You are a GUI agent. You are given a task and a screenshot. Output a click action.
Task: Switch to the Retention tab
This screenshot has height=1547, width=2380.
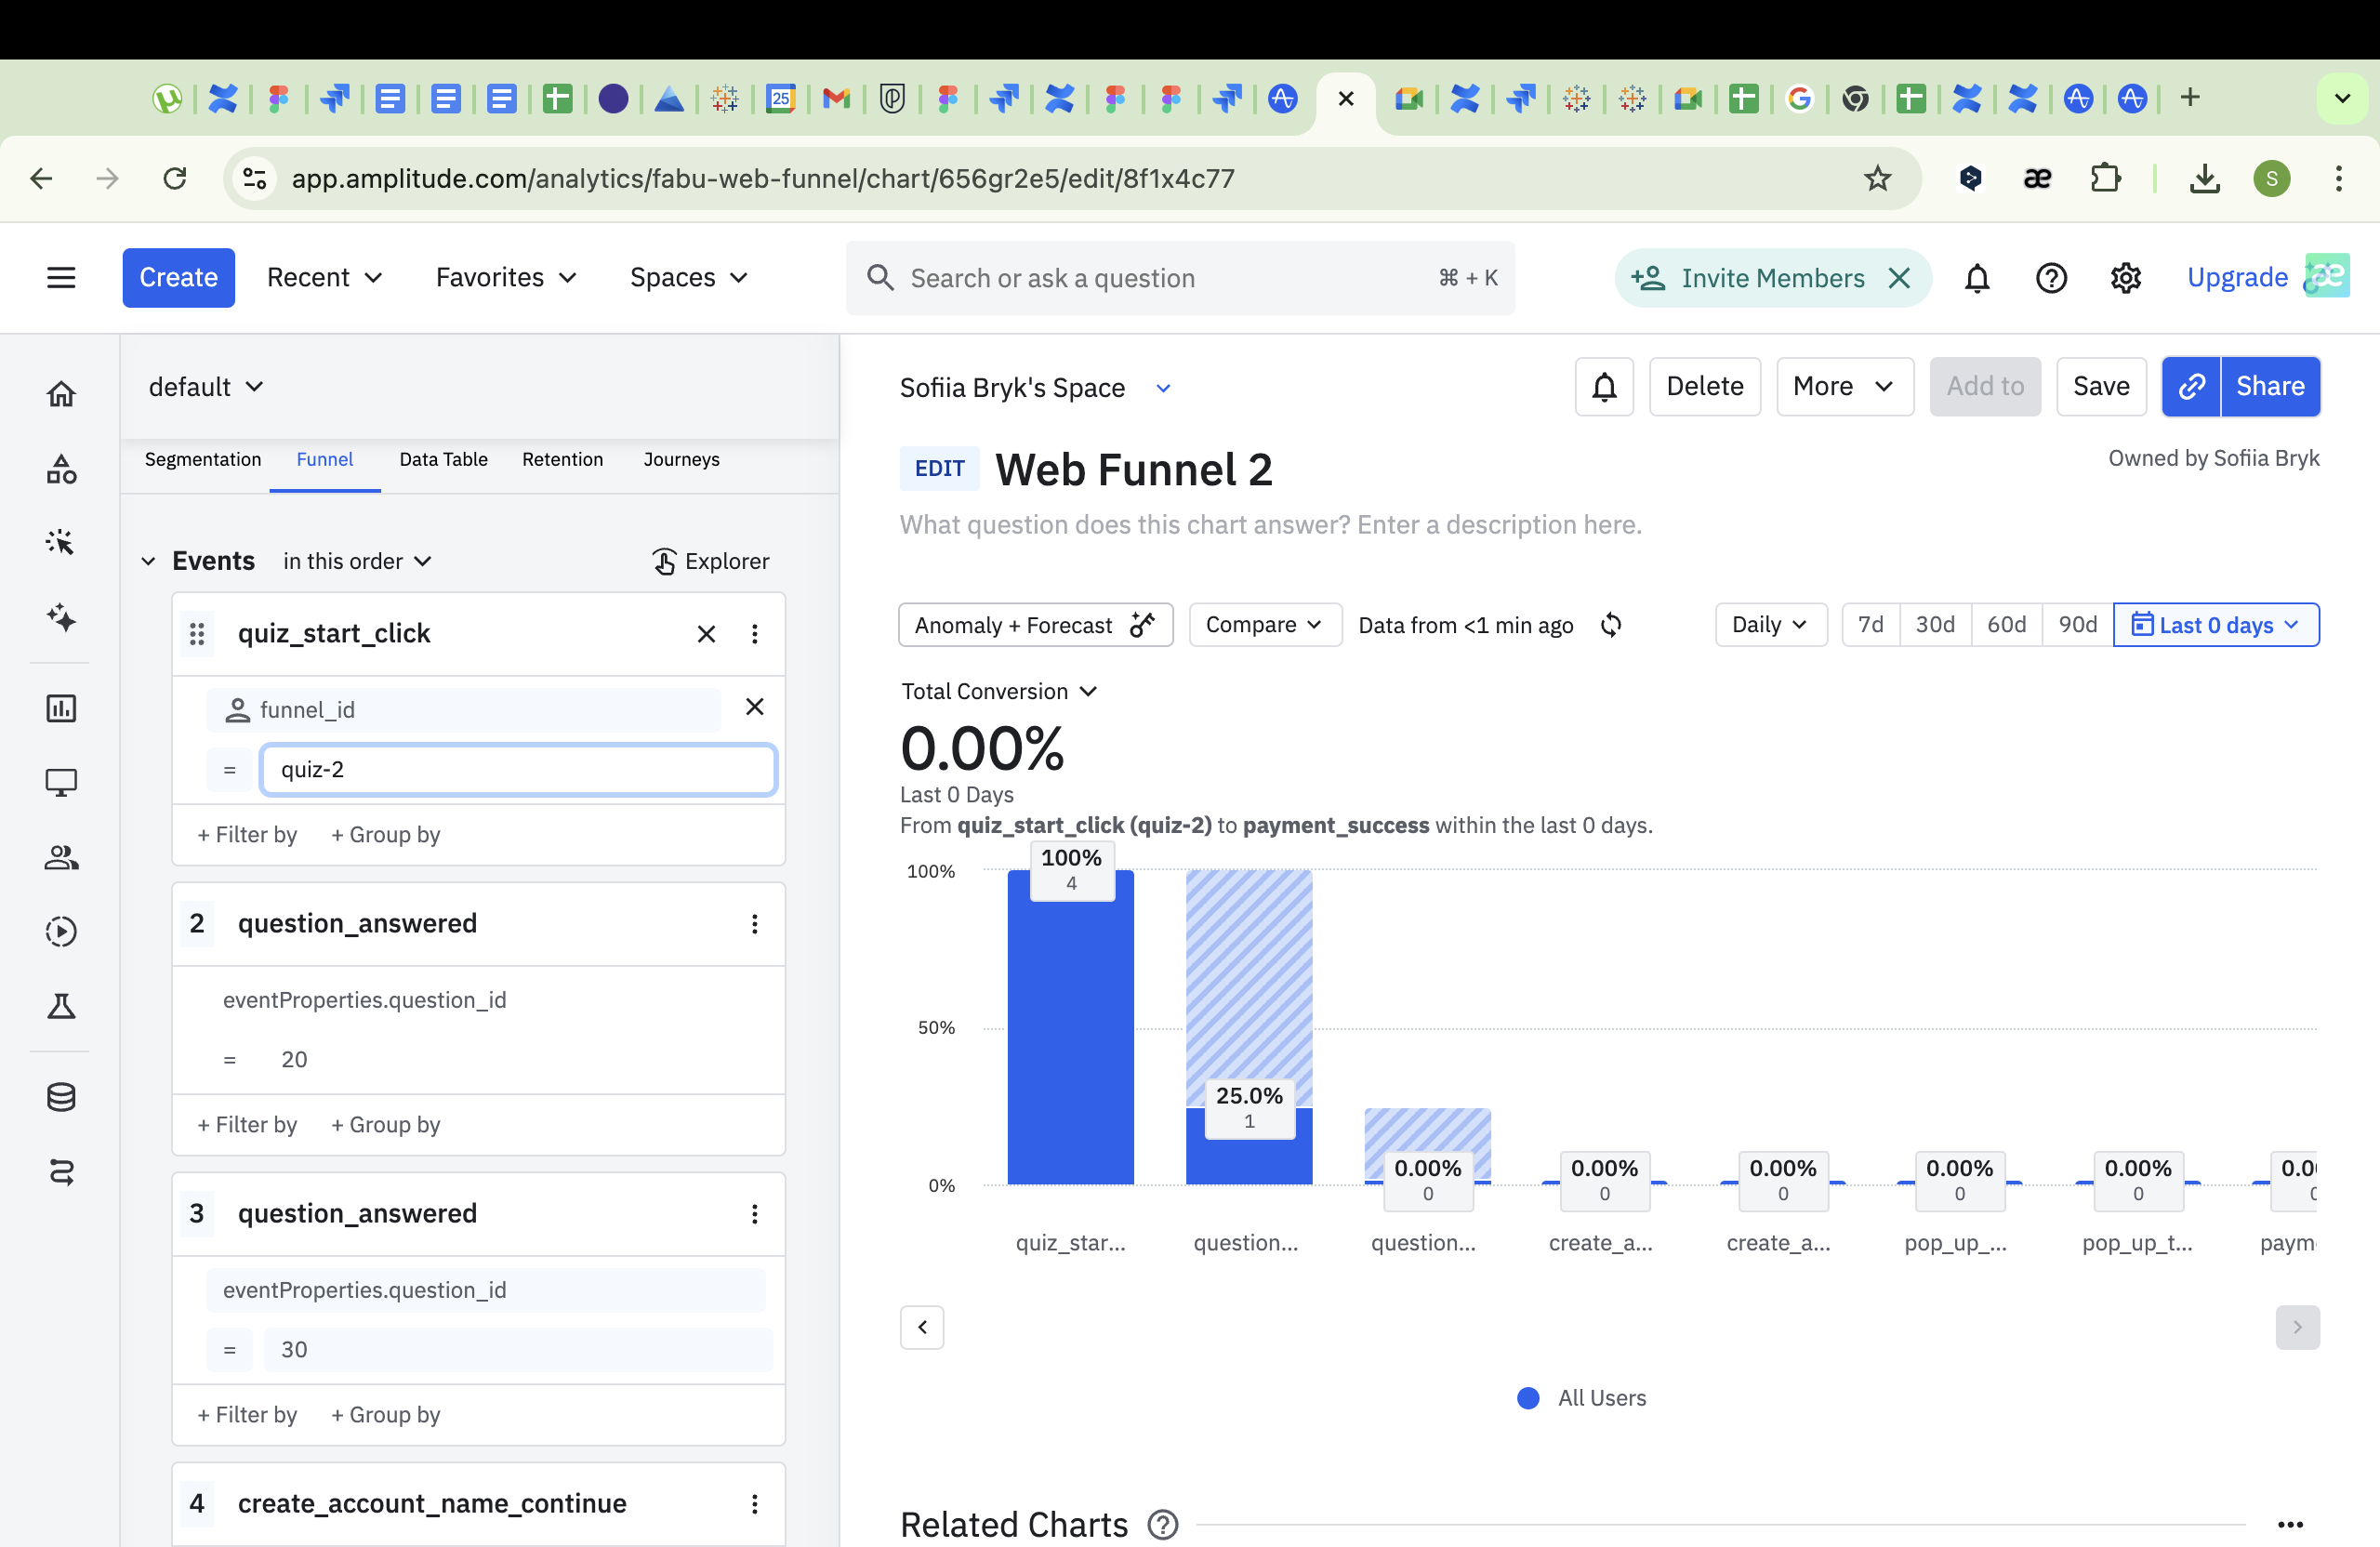562,459
